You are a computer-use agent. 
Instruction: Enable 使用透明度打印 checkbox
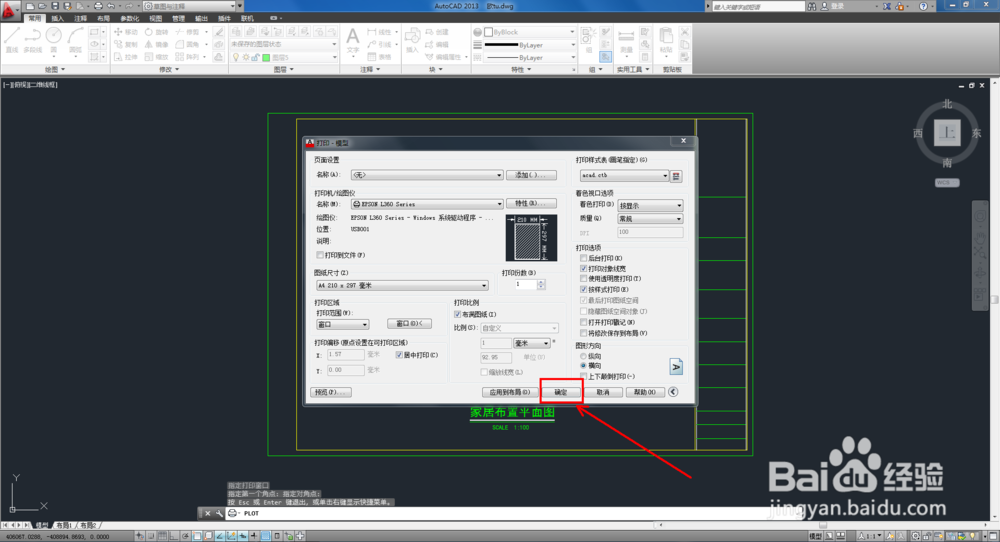pyautogui.click(x=584, y=279)
